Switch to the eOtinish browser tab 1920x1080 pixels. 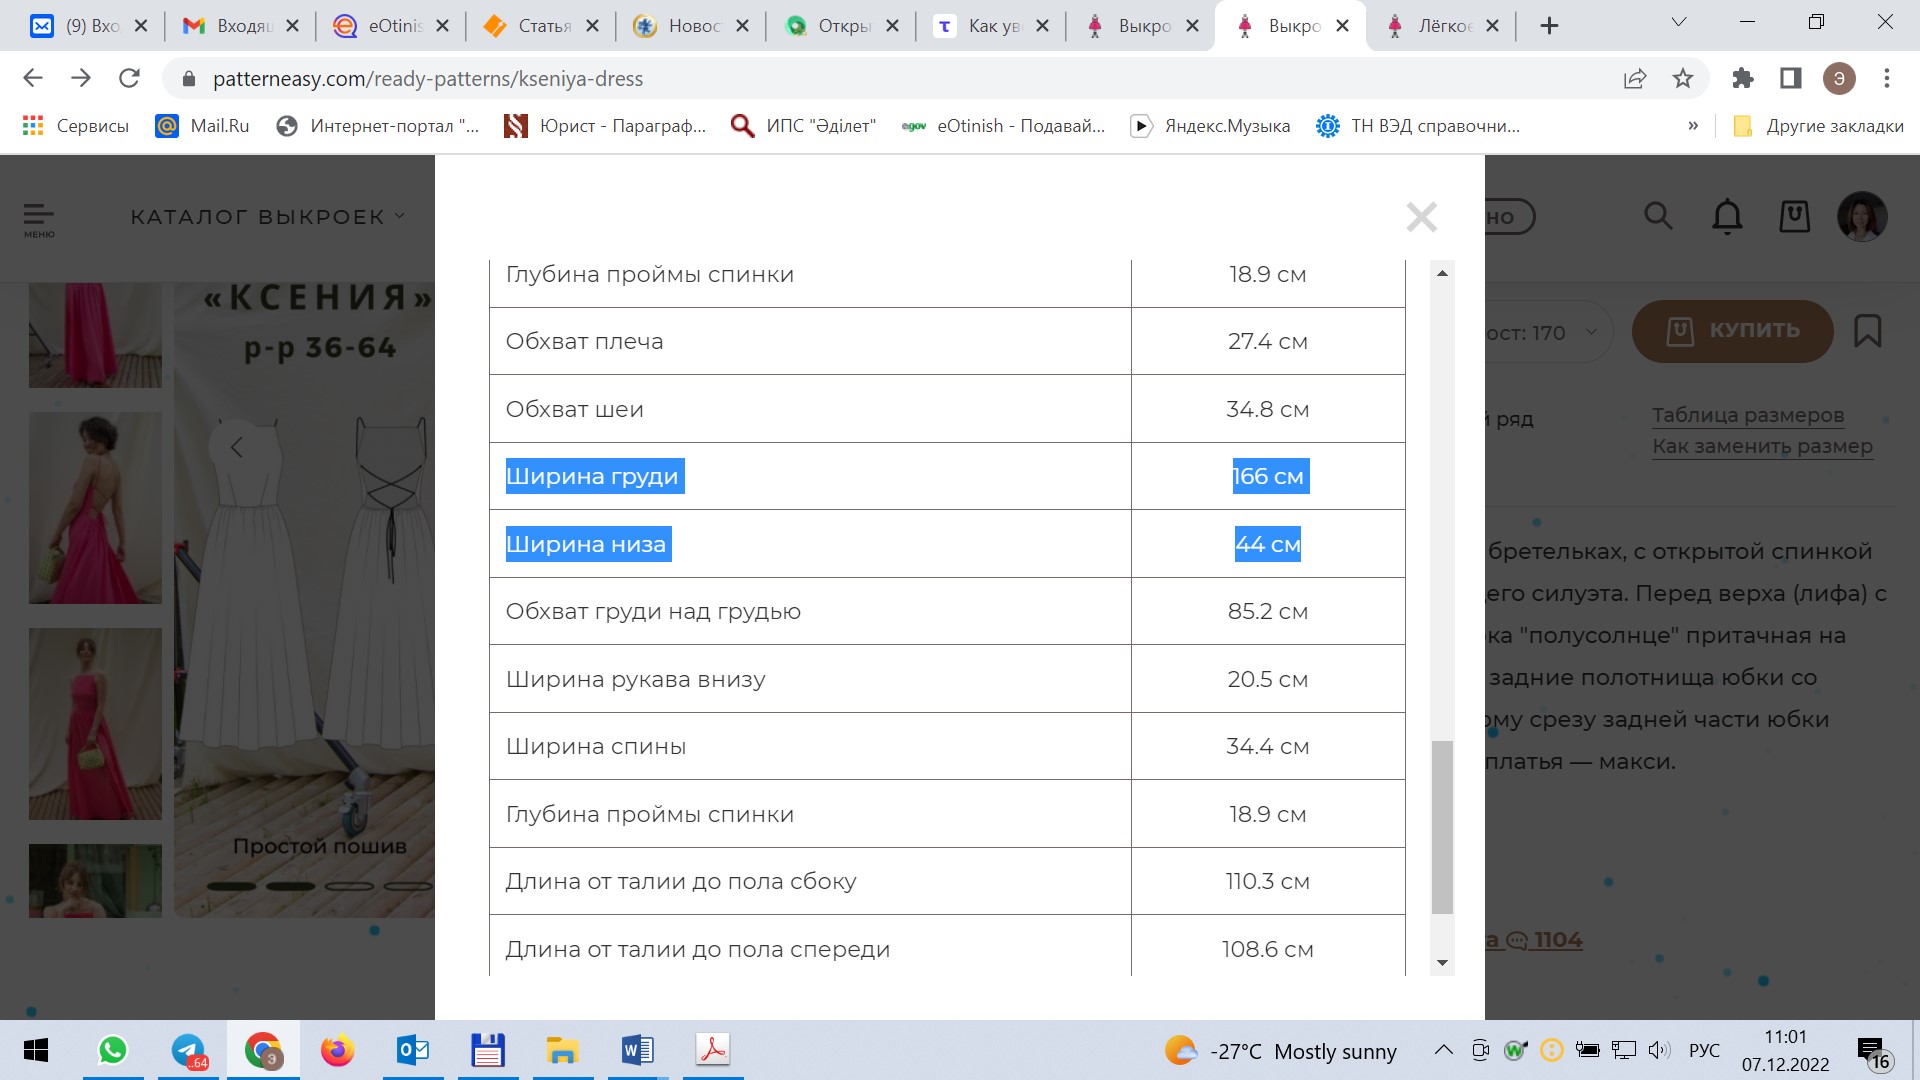tap(390, 26)
